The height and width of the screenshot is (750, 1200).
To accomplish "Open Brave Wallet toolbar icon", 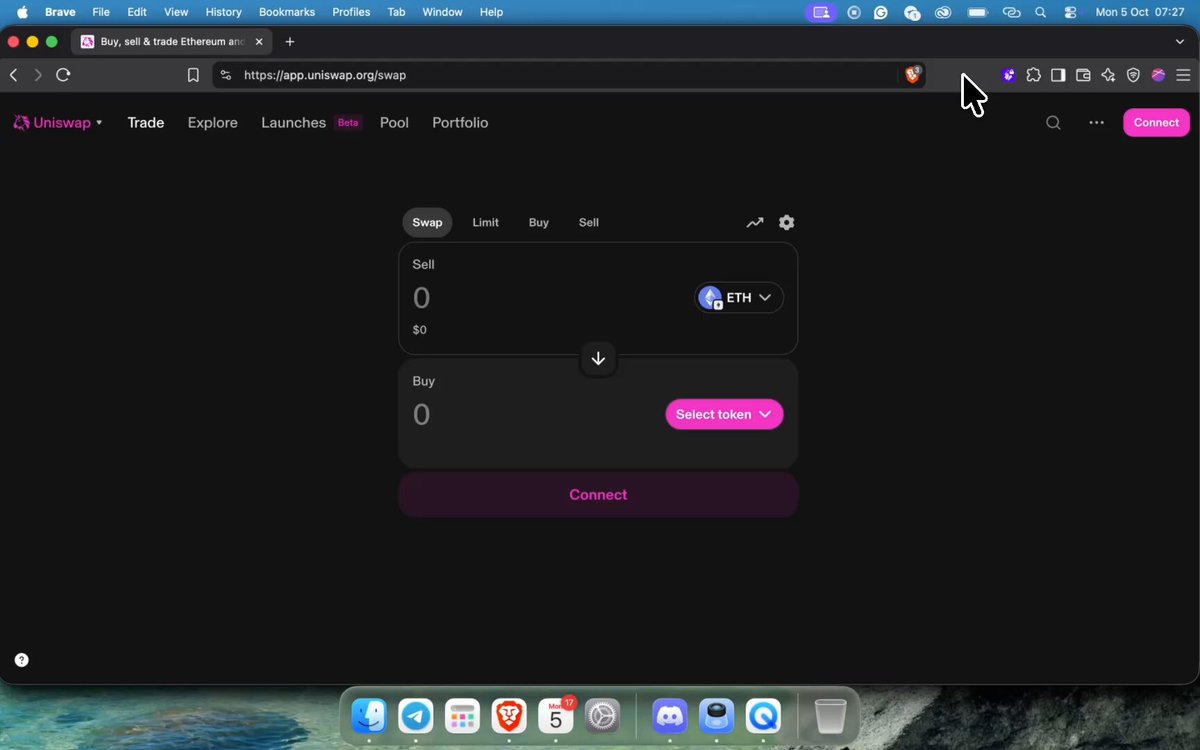I will pyautogui.click(x=1083, y=75).
